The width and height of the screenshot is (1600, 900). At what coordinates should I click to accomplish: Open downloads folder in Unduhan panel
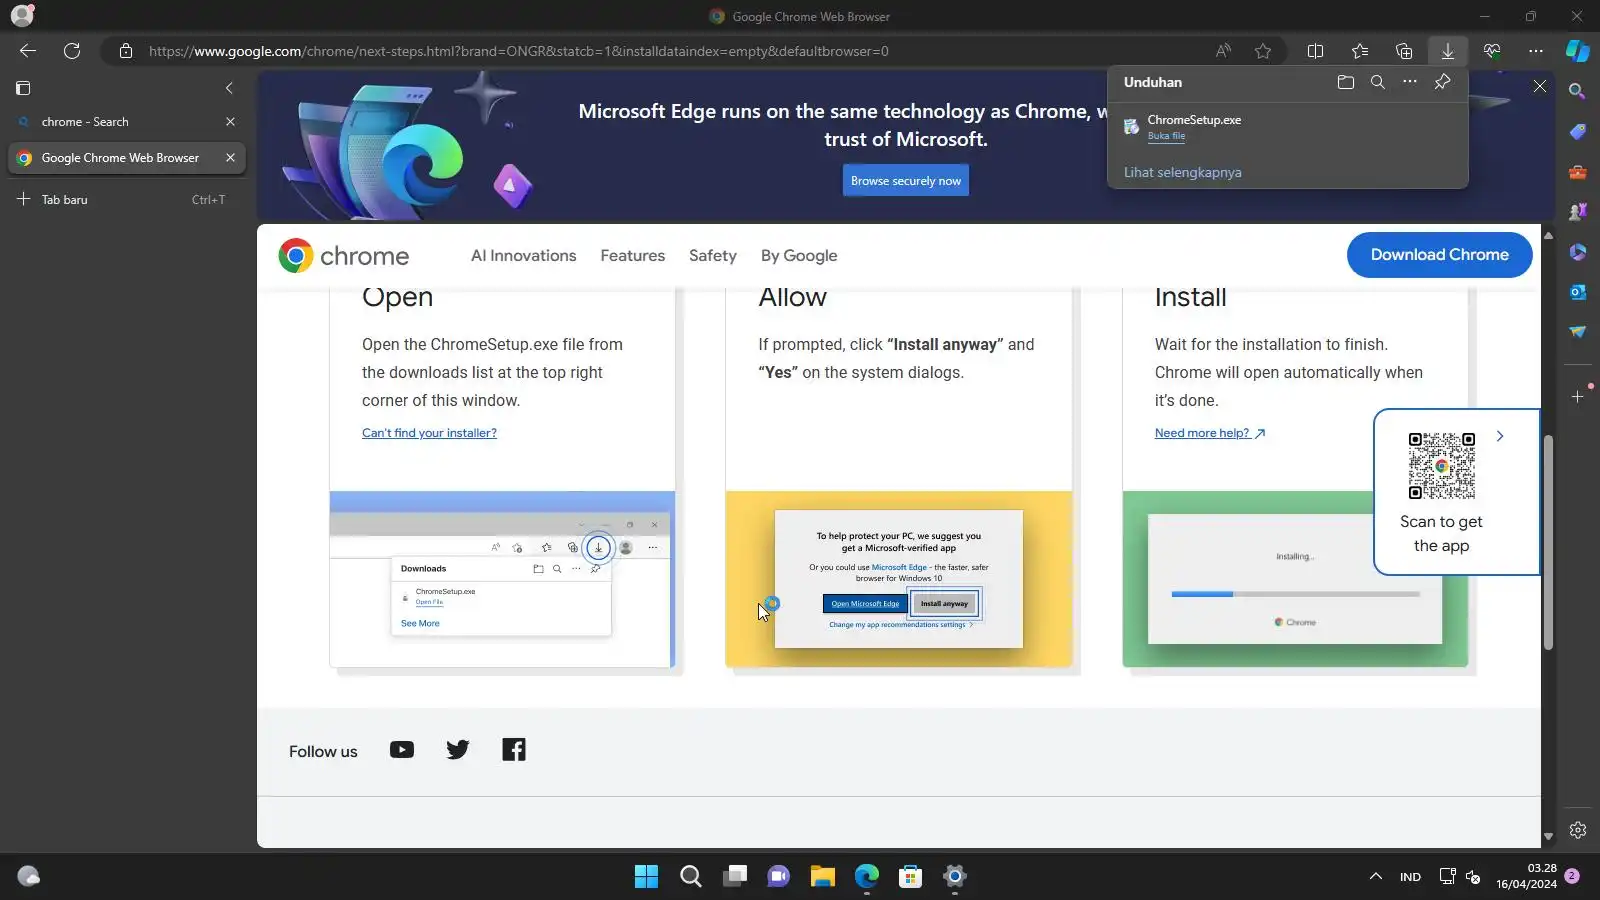point(1346,82)
